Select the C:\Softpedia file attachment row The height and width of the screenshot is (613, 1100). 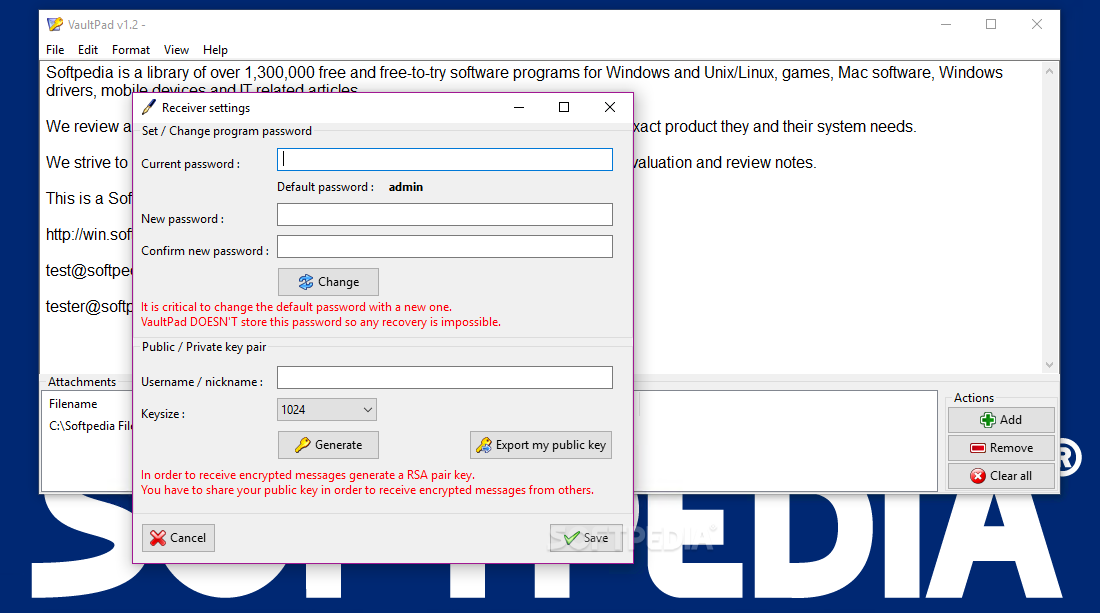(x=90, y=426)
